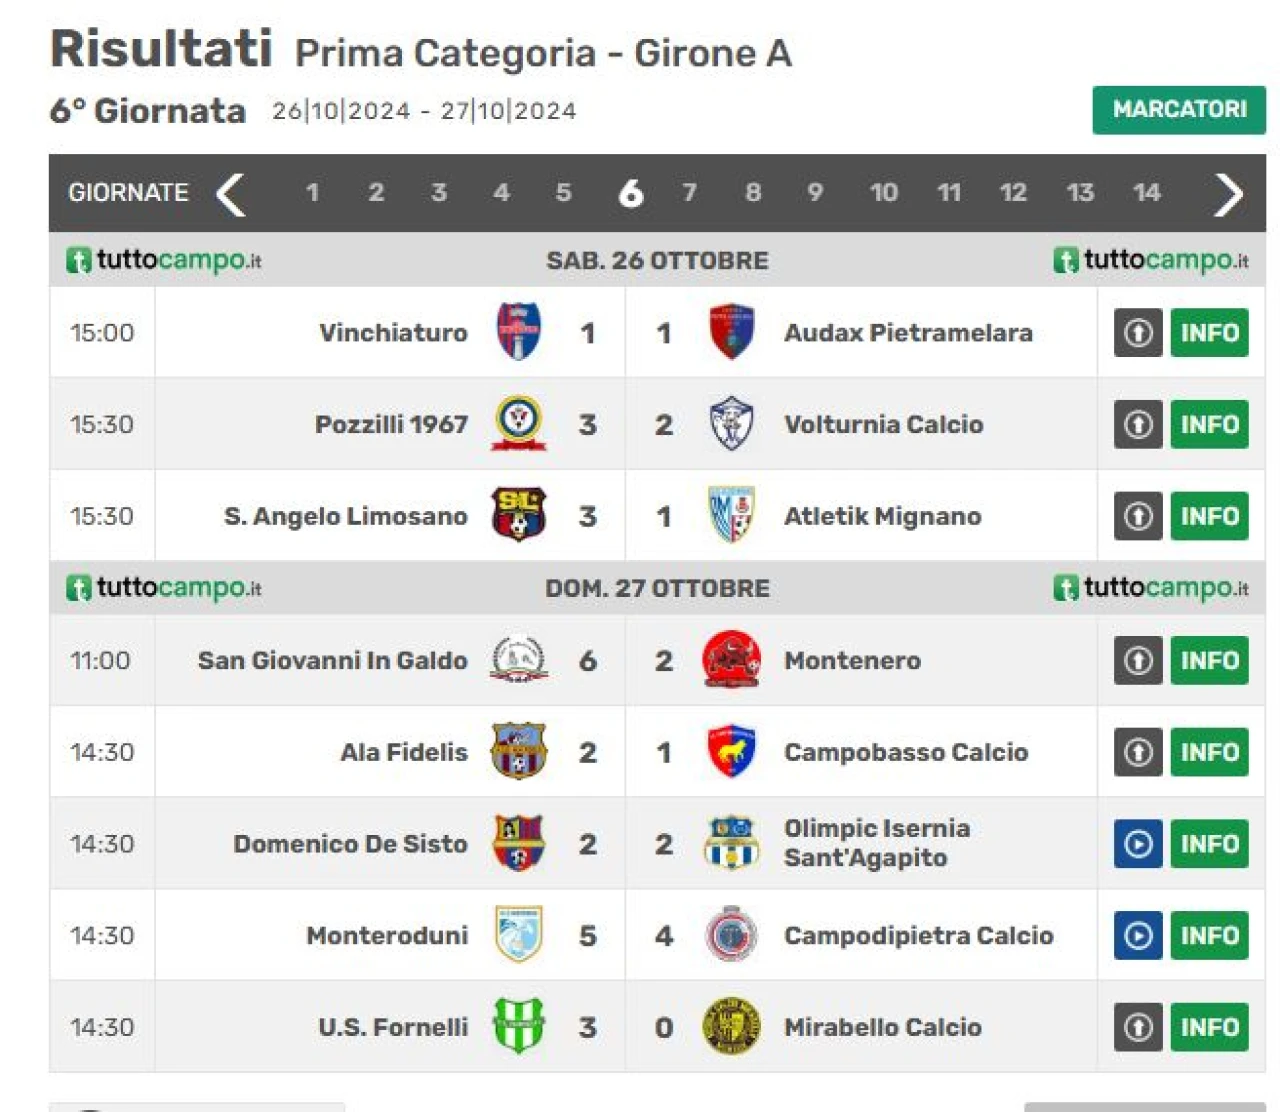Image resolution: width=1280 pixels, height=1112 pixels.
Task: Select giornata 7 in the navigation bar
Action: [x=689, y=192]
